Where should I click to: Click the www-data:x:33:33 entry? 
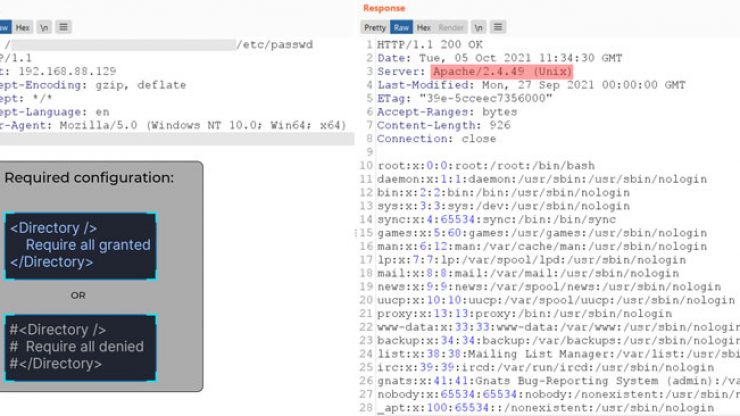point(558,327)
